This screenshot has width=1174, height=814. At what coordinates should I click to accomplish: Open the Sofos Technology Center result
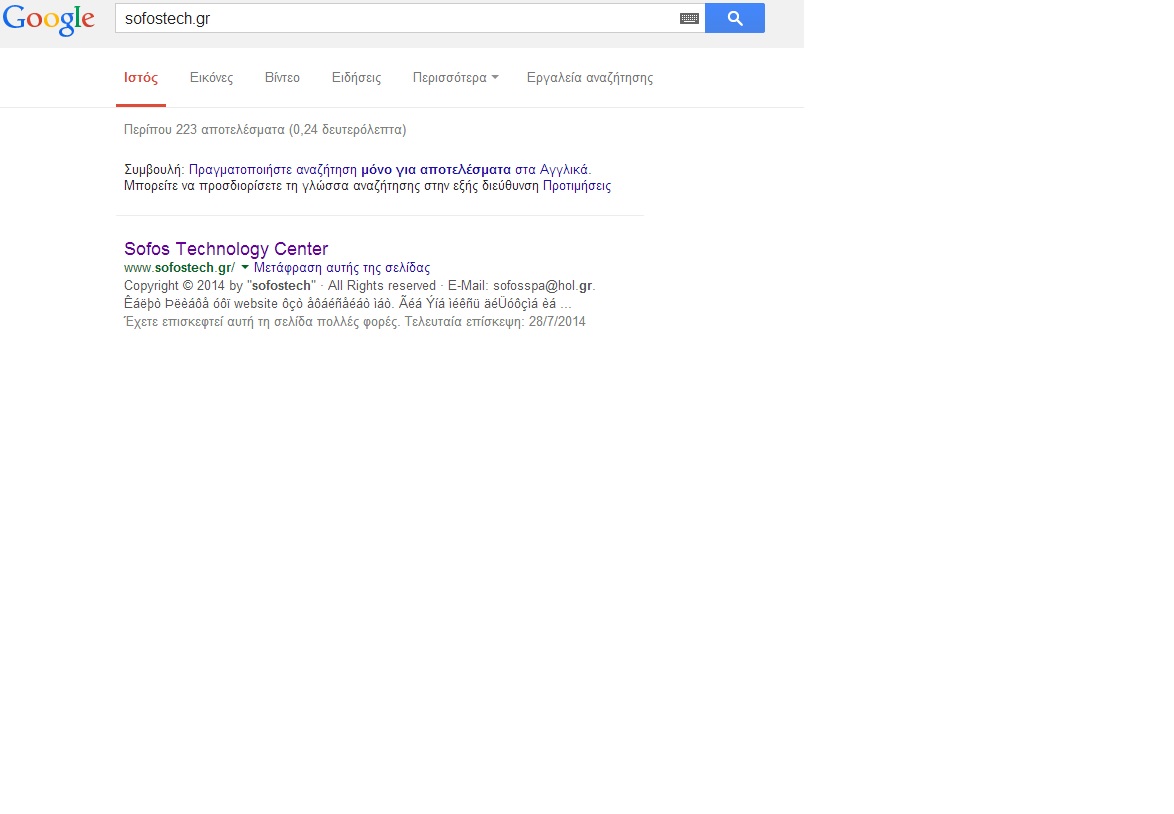click(226, 249)
